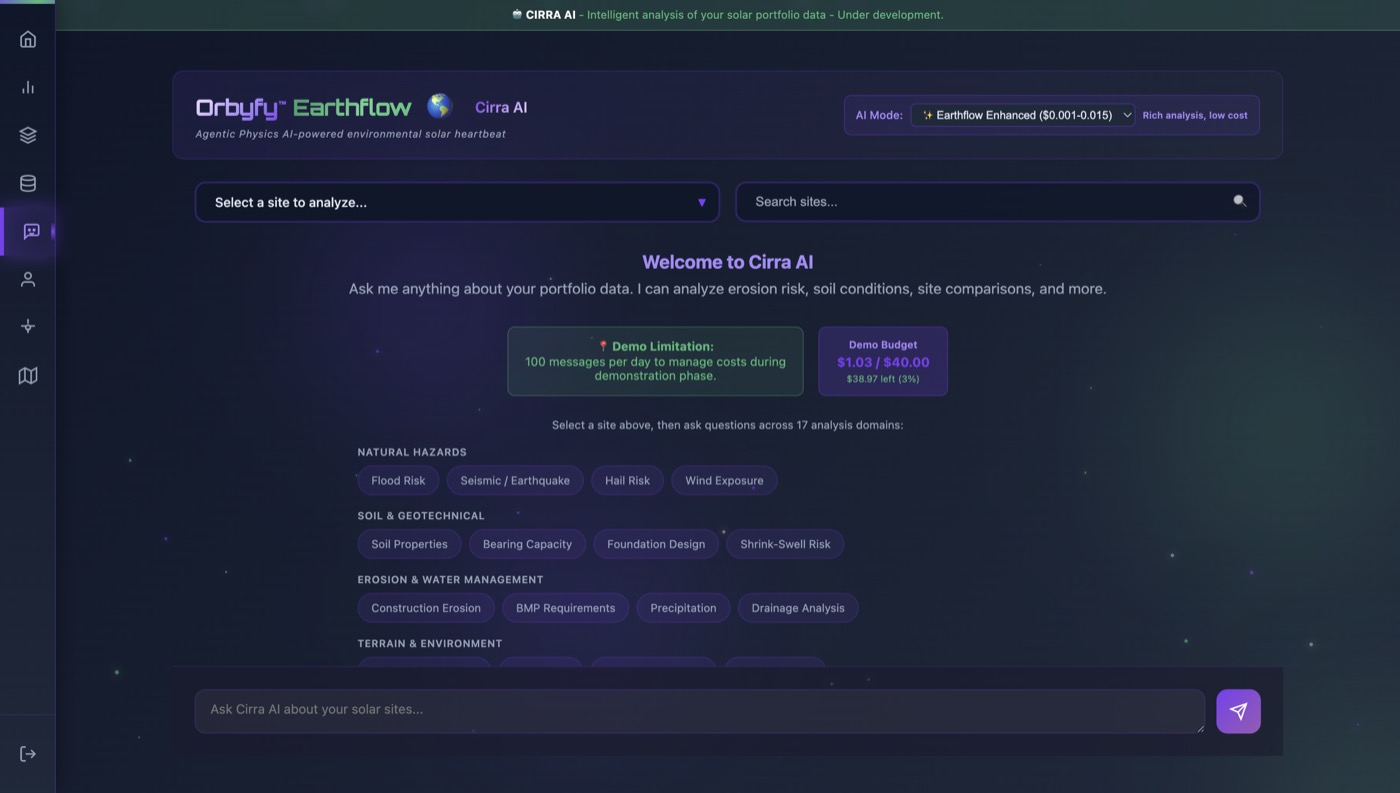Open the database icon in sidebar
1400x793 pixels.
coord(28,183)
